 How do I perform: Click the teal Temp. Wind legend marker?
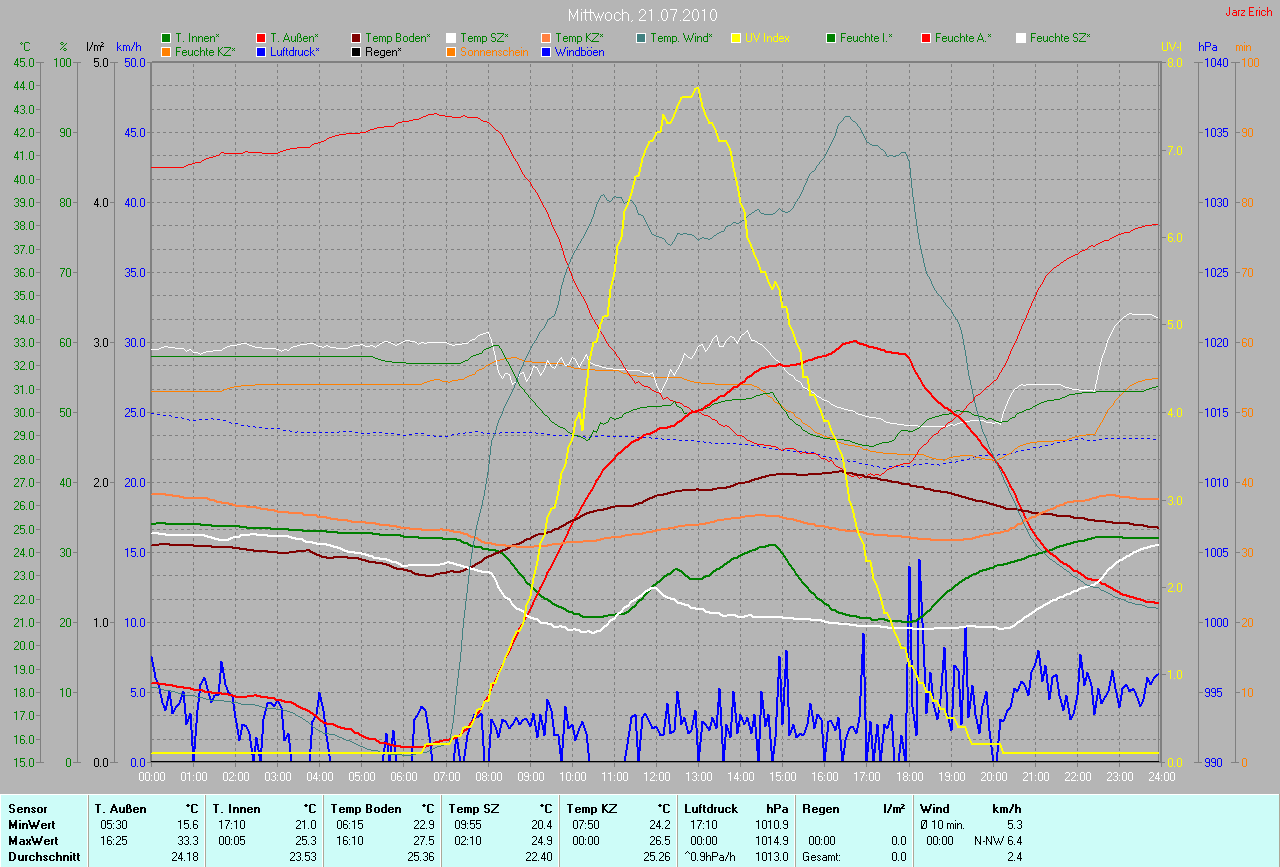641,38
